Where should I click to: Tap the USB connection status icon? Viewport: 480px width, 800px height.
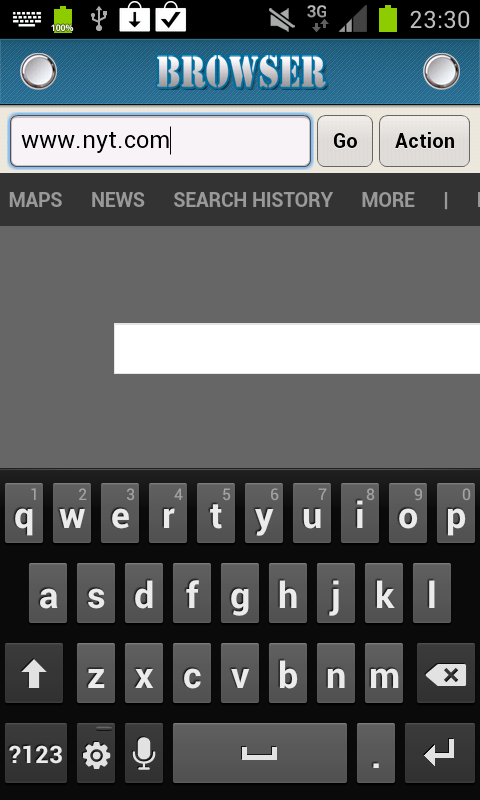point(98,18)
